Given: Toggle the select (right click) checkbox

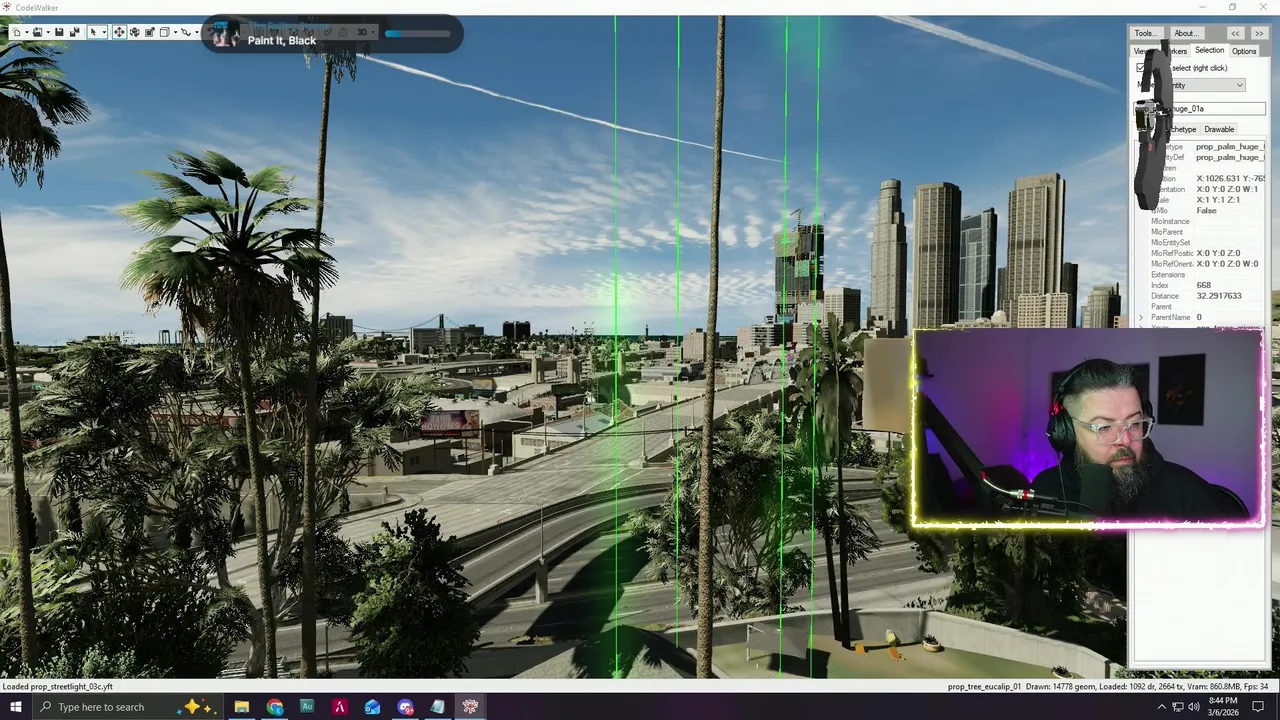Looking at the screenshot, I should 1140,68.
